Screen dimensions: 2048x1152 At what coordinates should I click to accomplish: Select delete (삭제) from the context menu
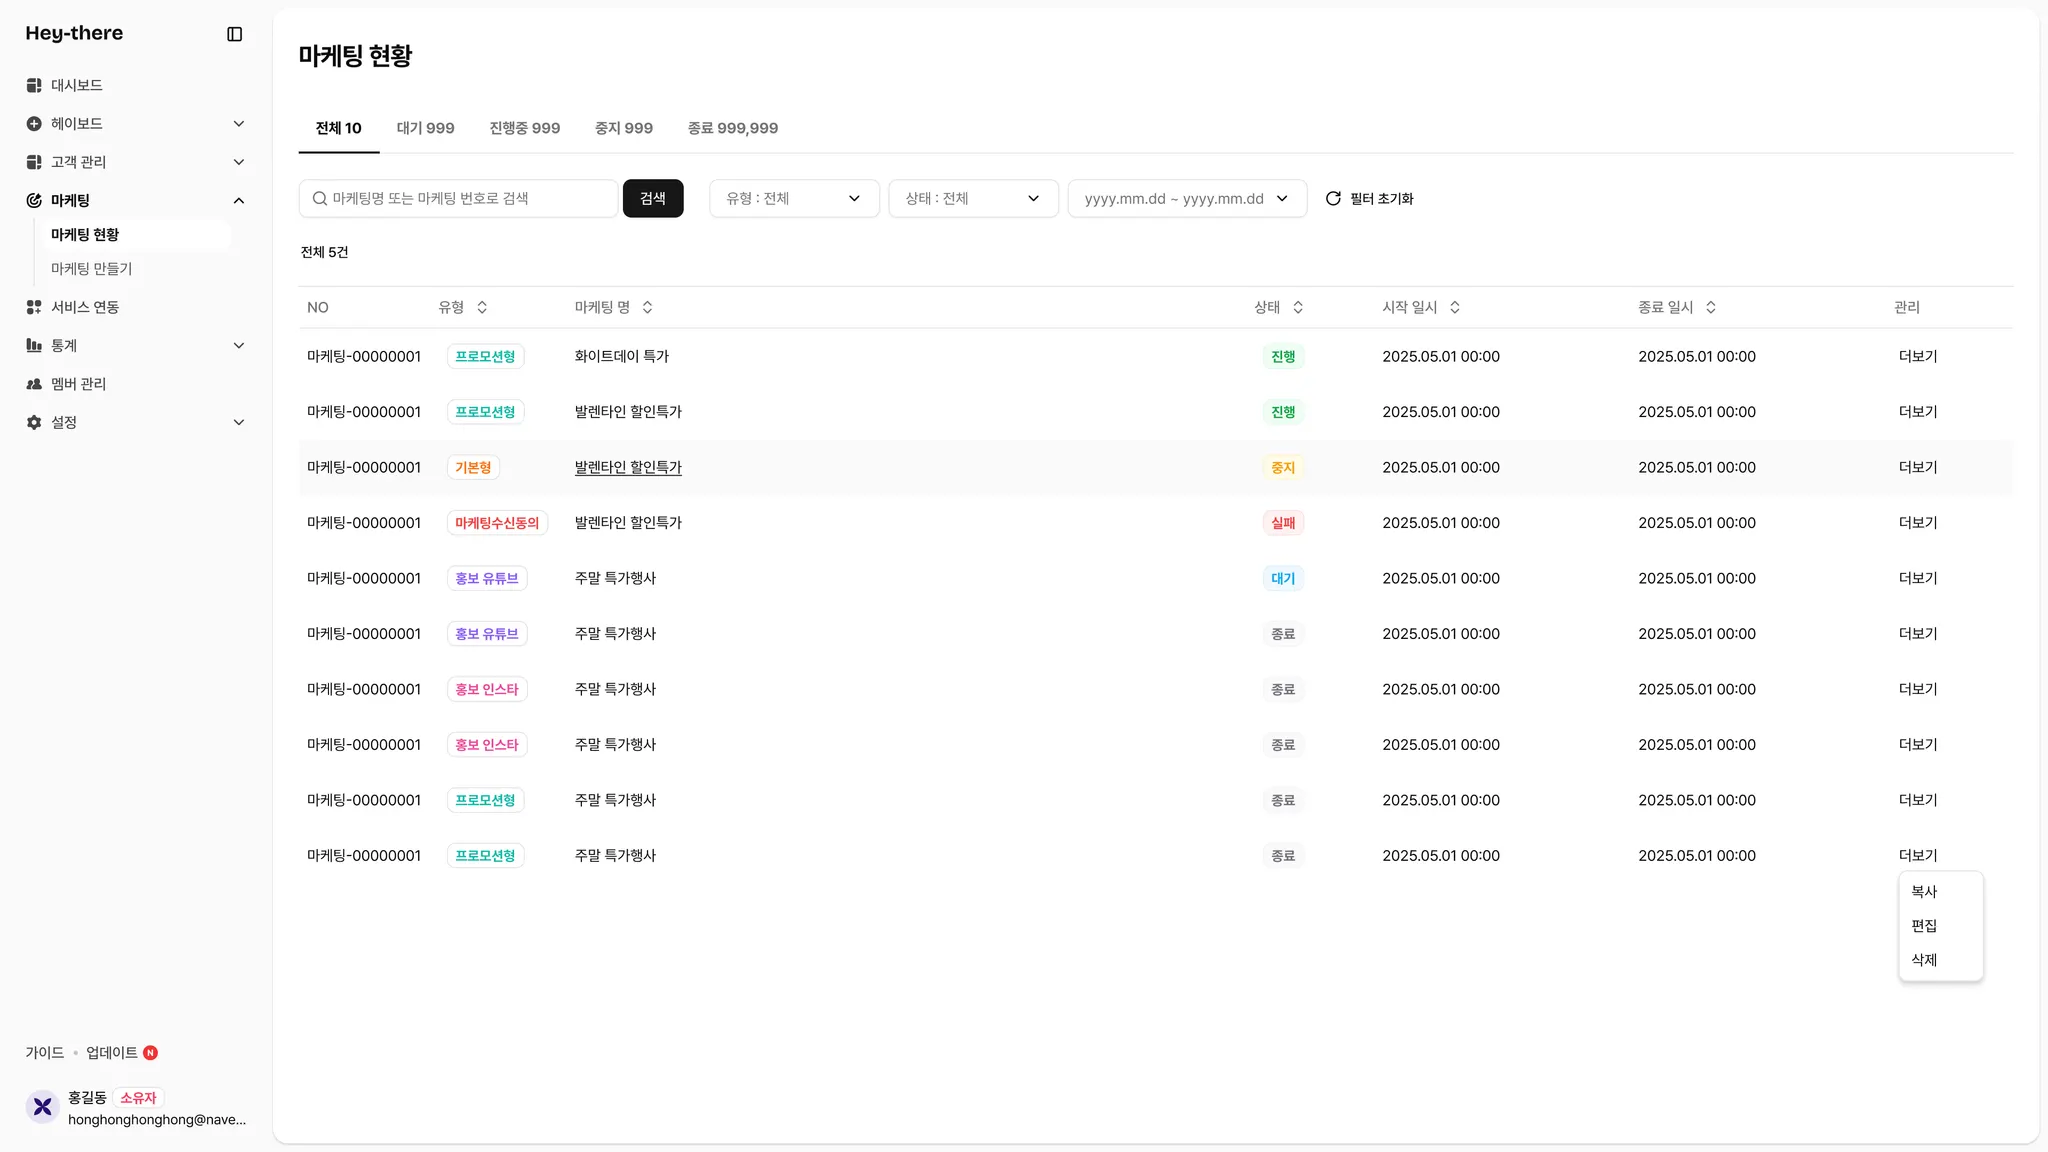coord(1924,960)
